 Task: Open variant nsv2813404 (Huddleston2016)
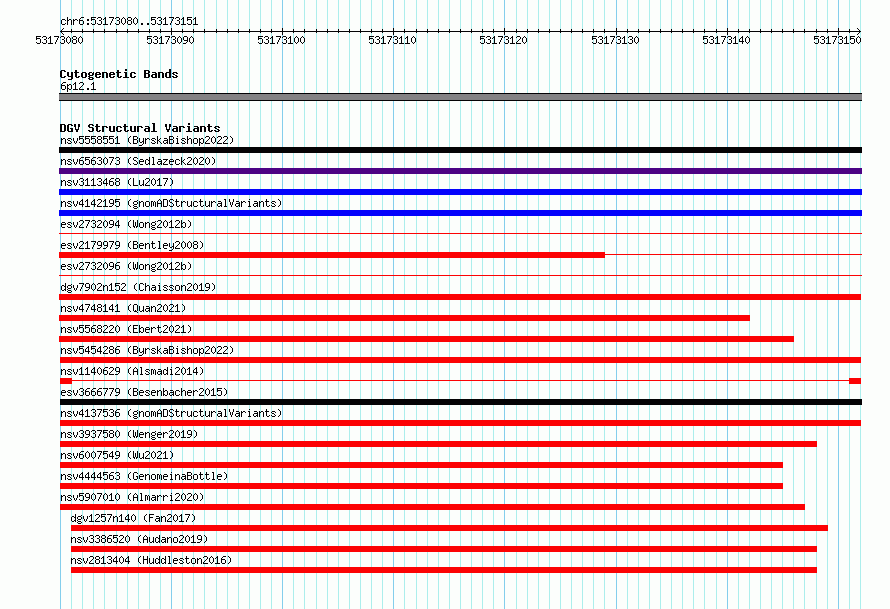pyautogui.click(x=151, y=560)
